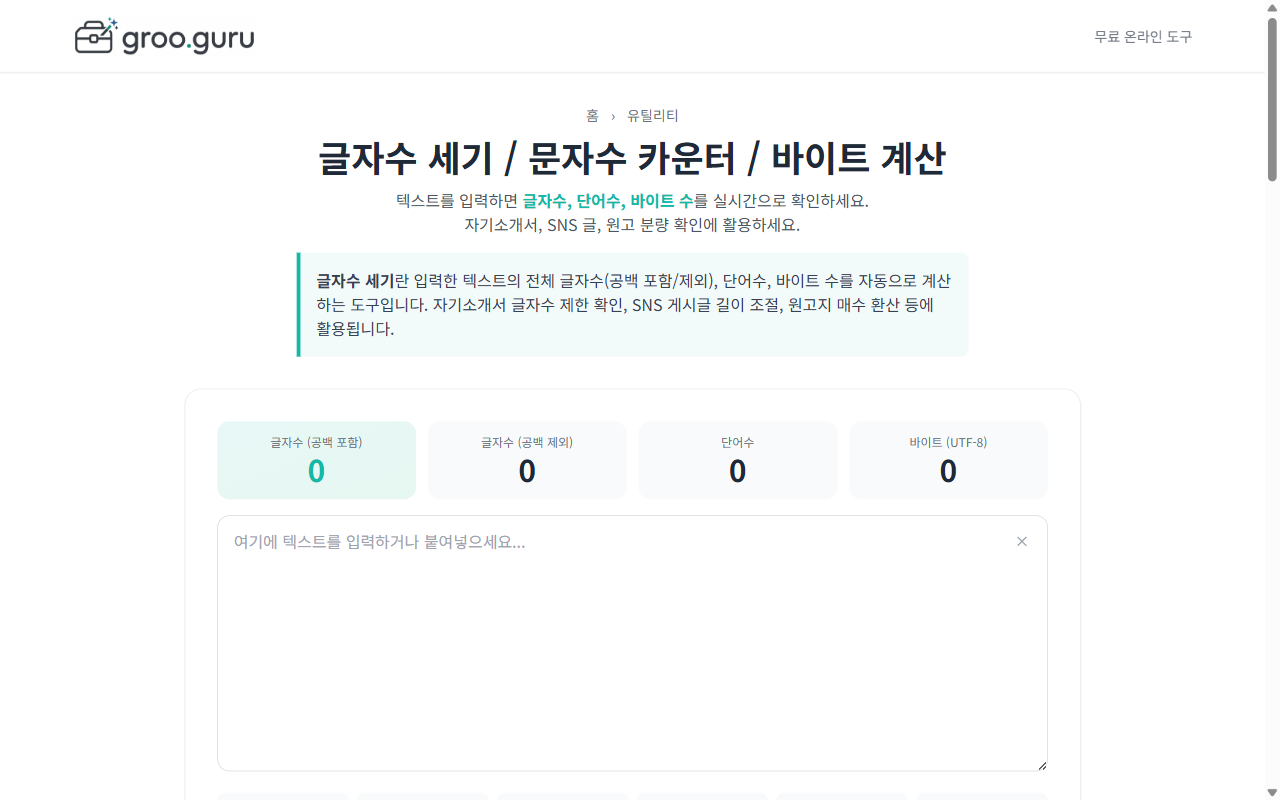Click the 글자수 세기 description info box
The image size is (1280, 800).
tap(632, 305)
